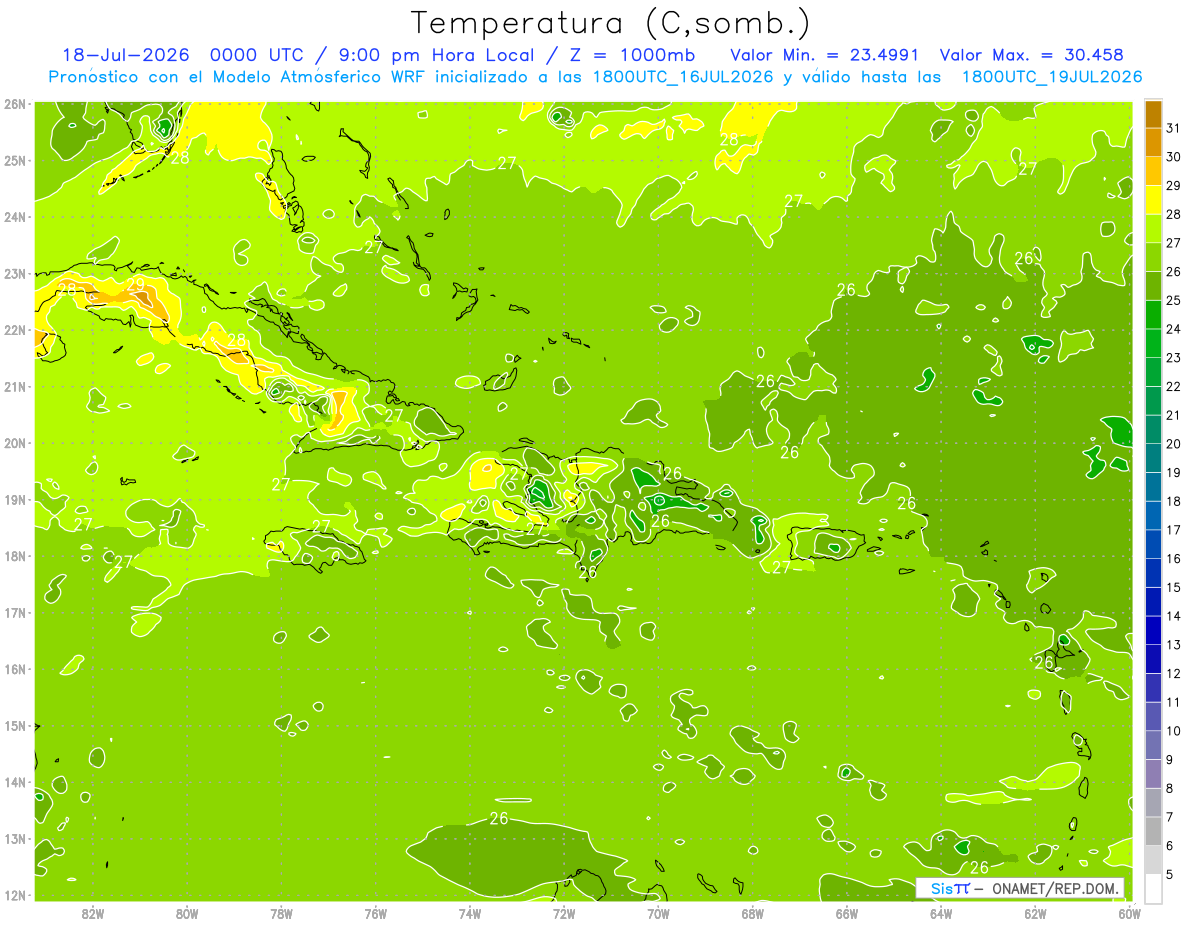Click the latitude axis label "13N"

pyautogui.click(x=14, y=839)
